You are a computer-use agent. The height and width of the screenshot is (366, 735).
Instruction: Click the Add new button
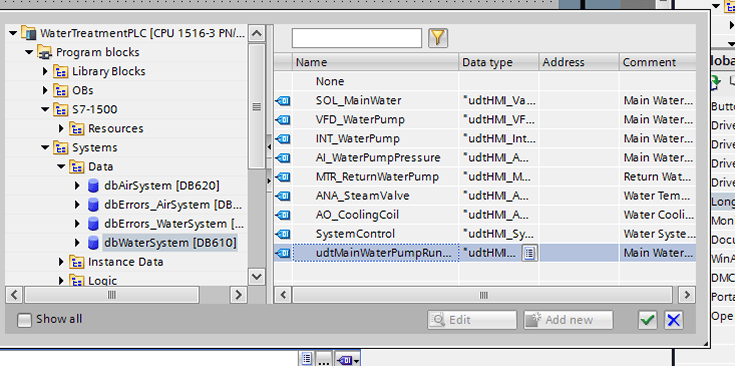[569, 320]
